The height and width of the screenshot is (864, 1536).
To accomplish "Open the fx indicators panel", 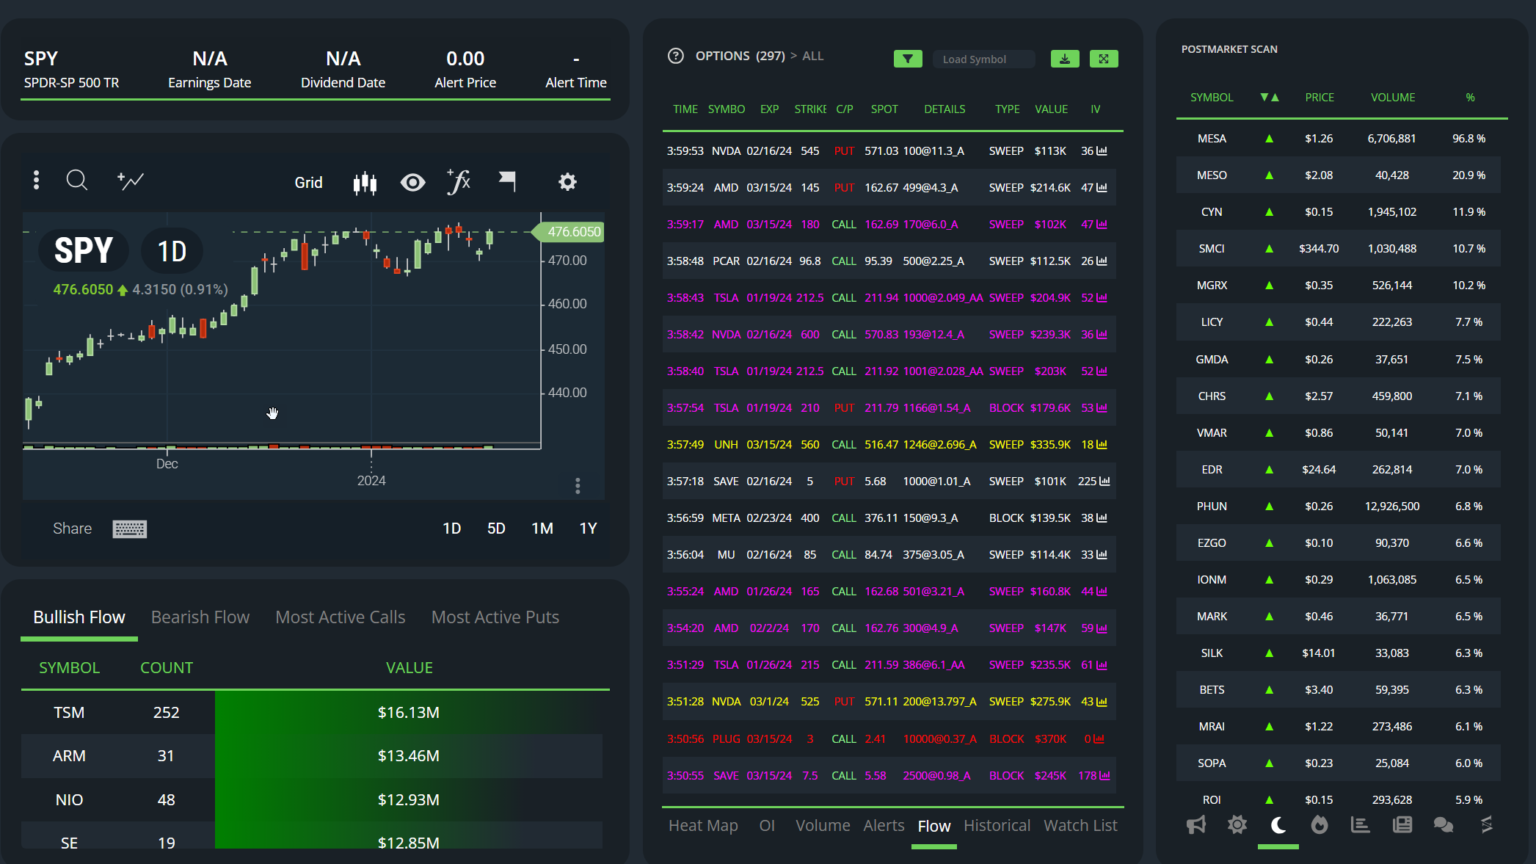I will click(459, 181).
